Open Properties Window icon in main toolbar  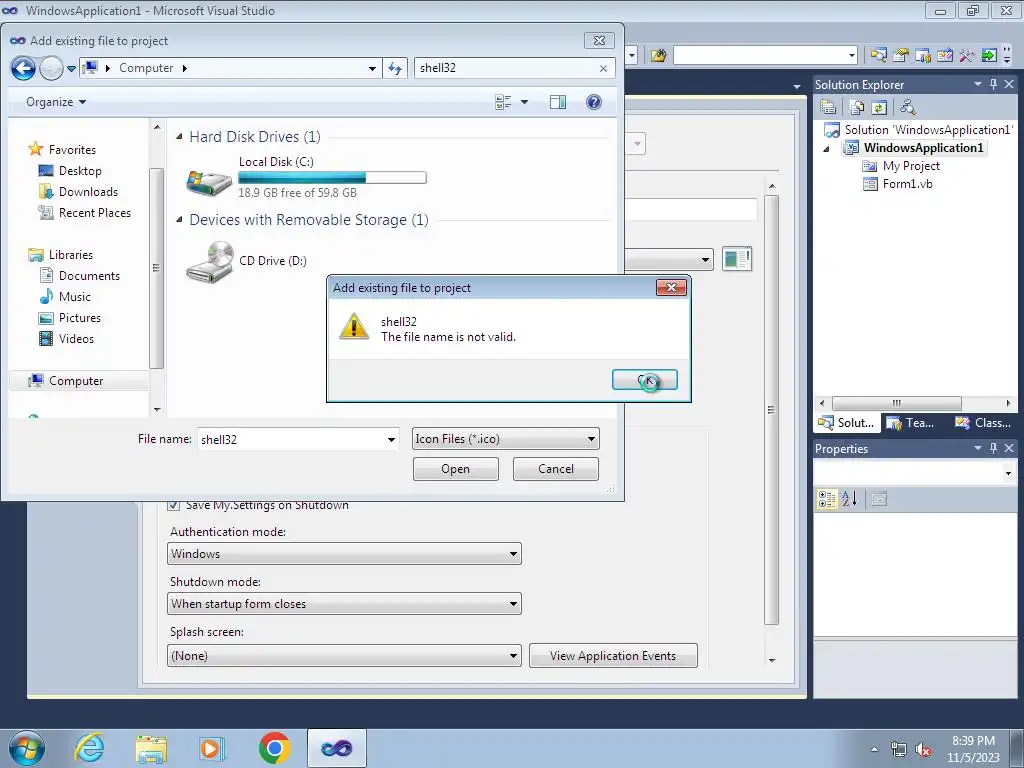pyautogui.click(x=901, y=56)
